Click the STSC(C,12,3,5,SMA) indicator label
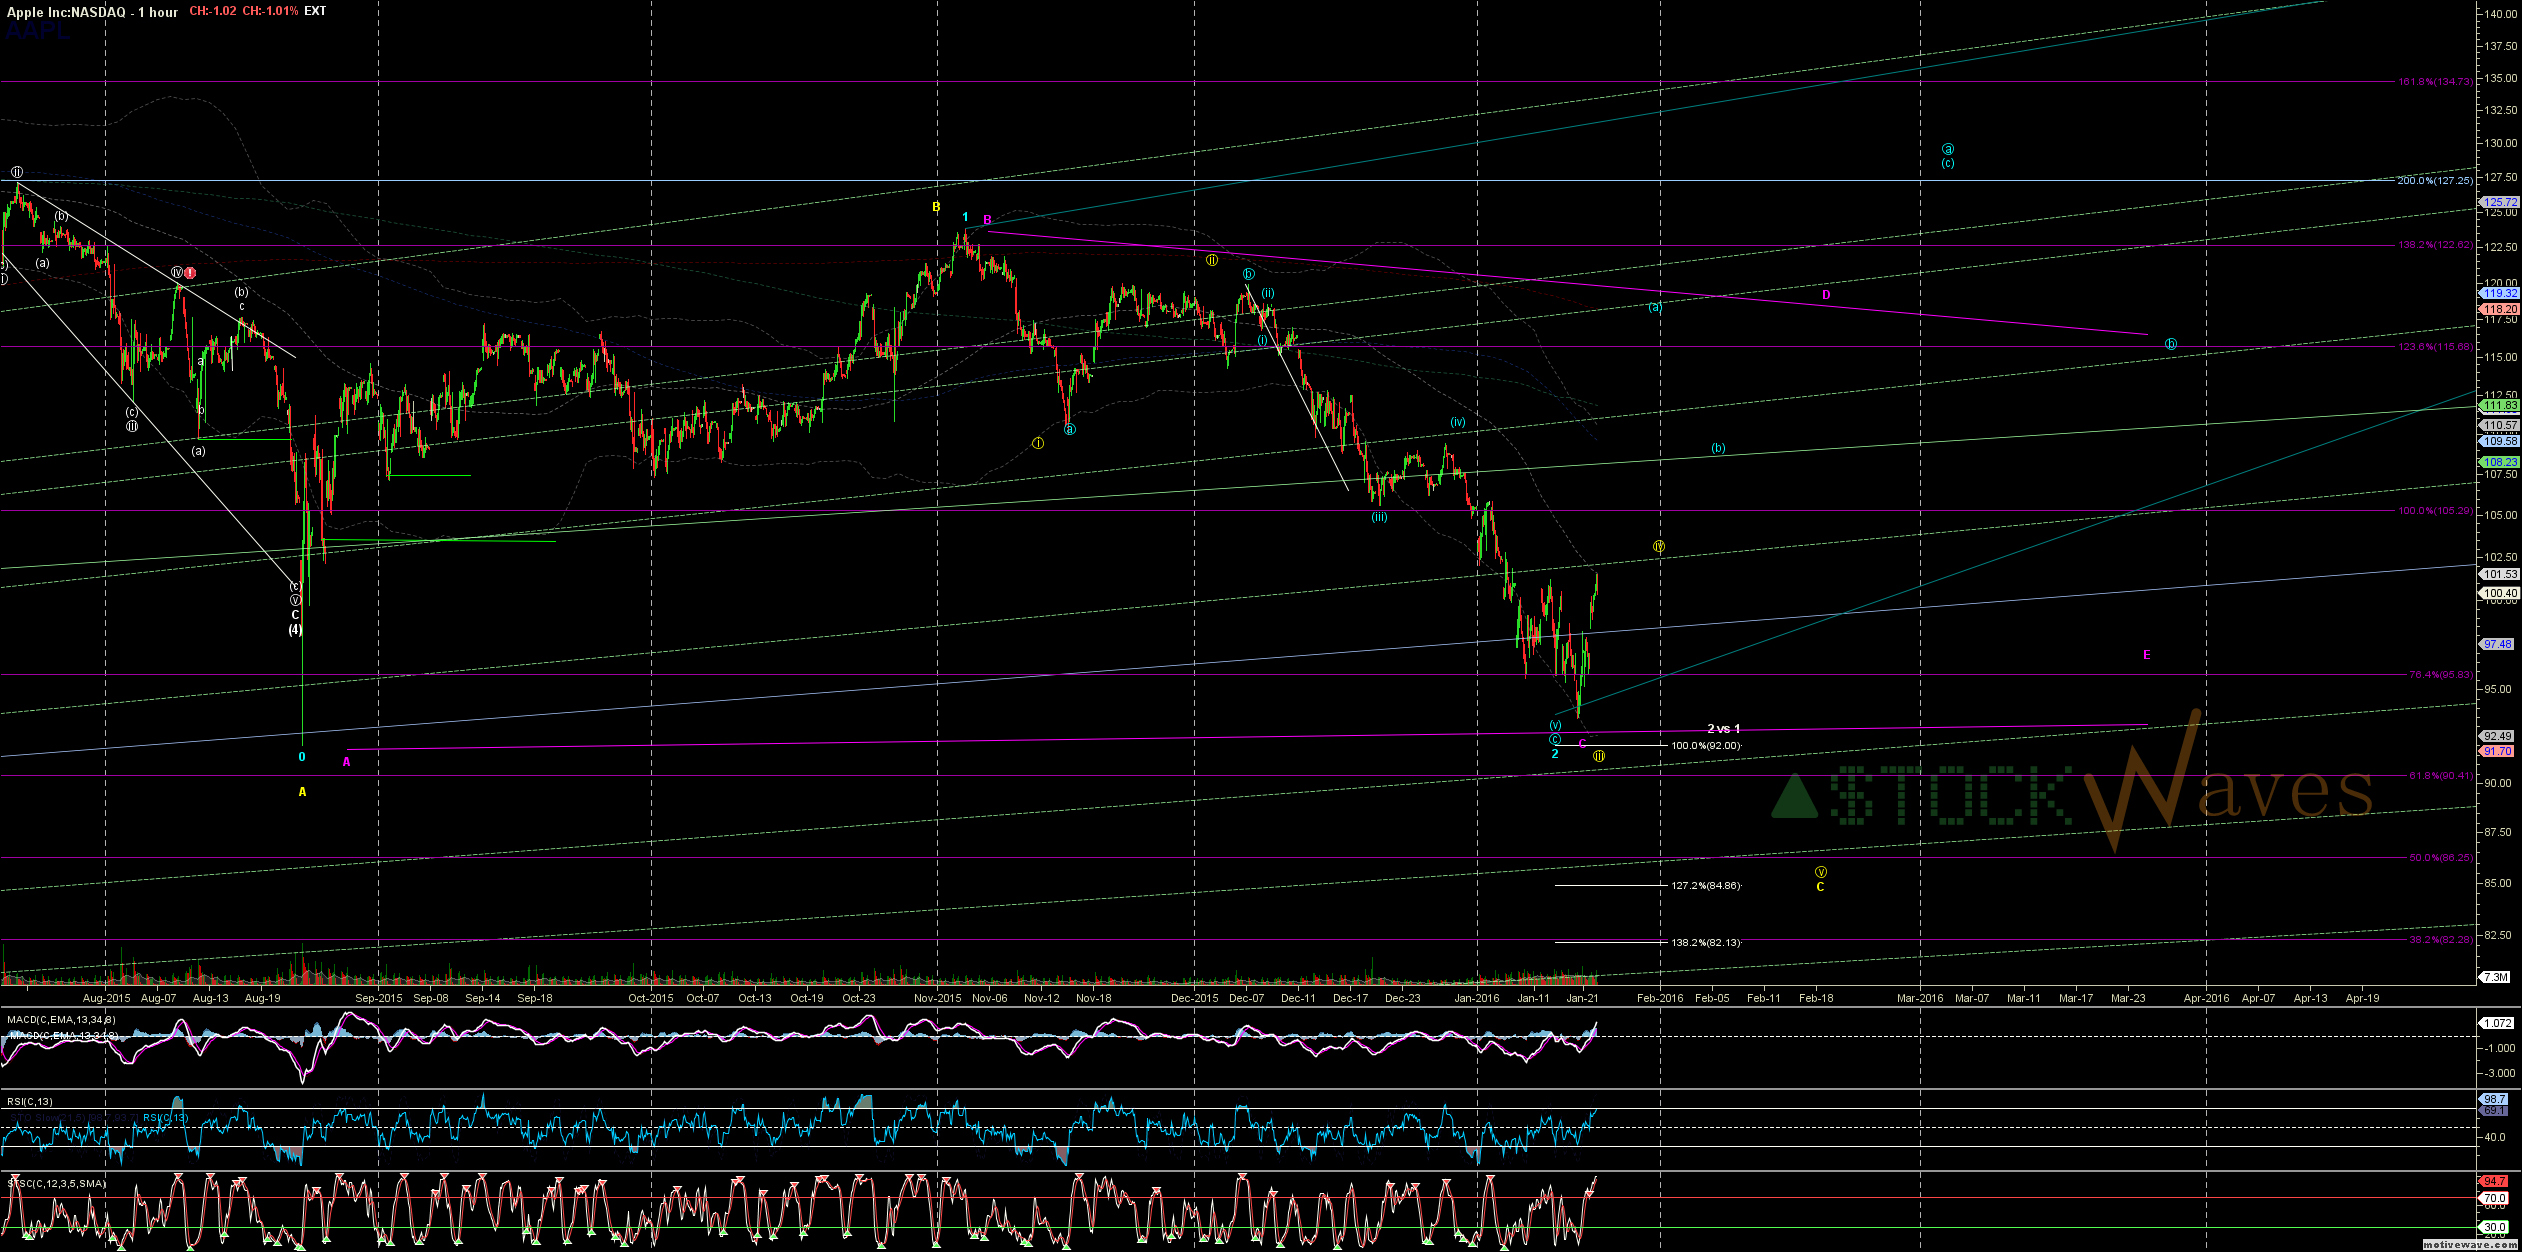 pos(56,1184)
